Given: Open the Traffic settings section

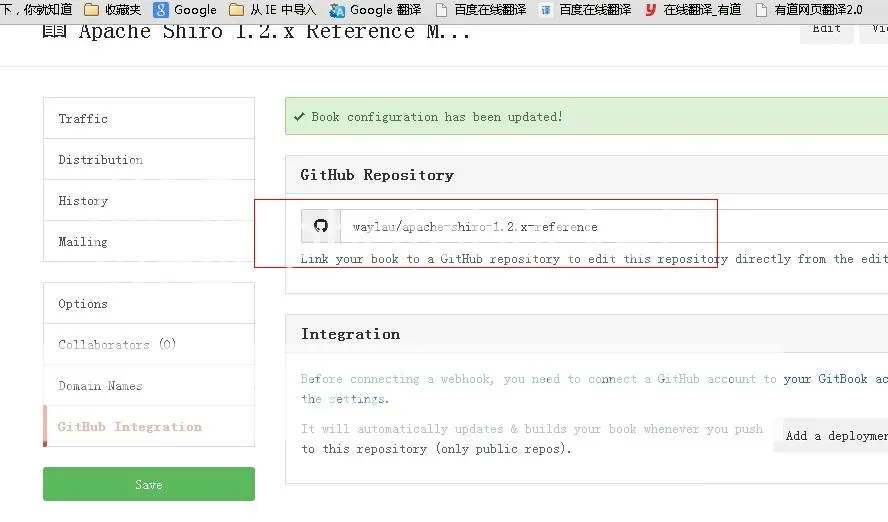Looking at the screenshot, I should click(x=149, y=118).
